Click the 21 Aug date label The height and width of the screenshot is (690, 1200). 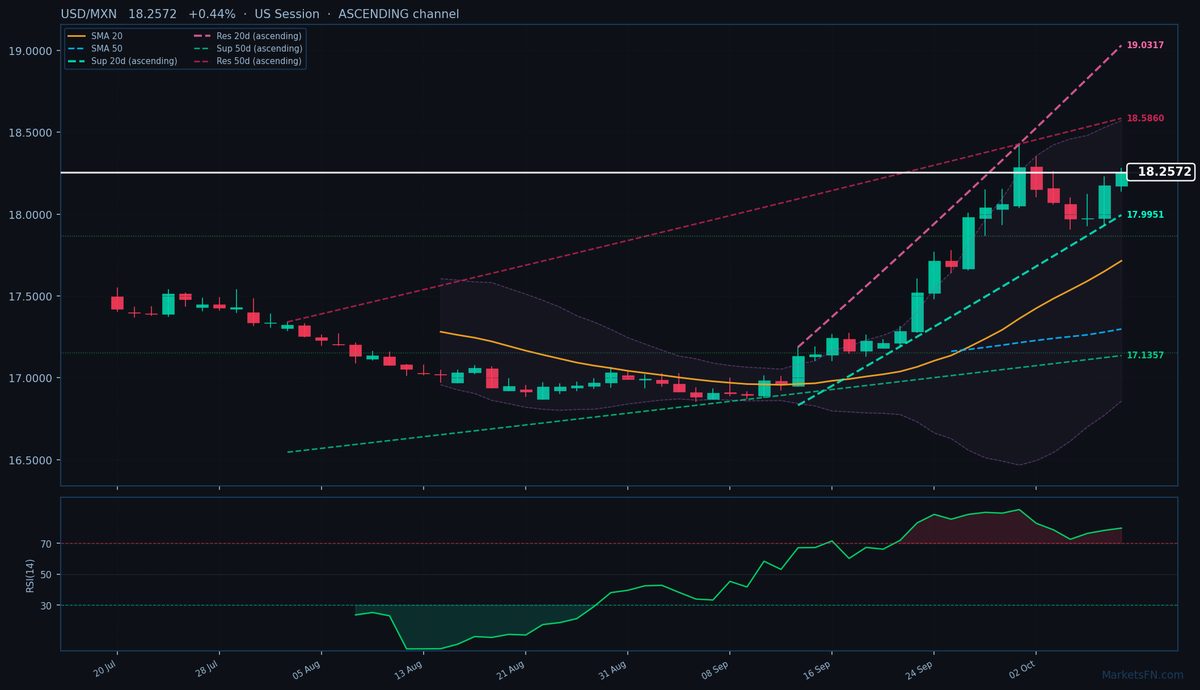[512, 667]
